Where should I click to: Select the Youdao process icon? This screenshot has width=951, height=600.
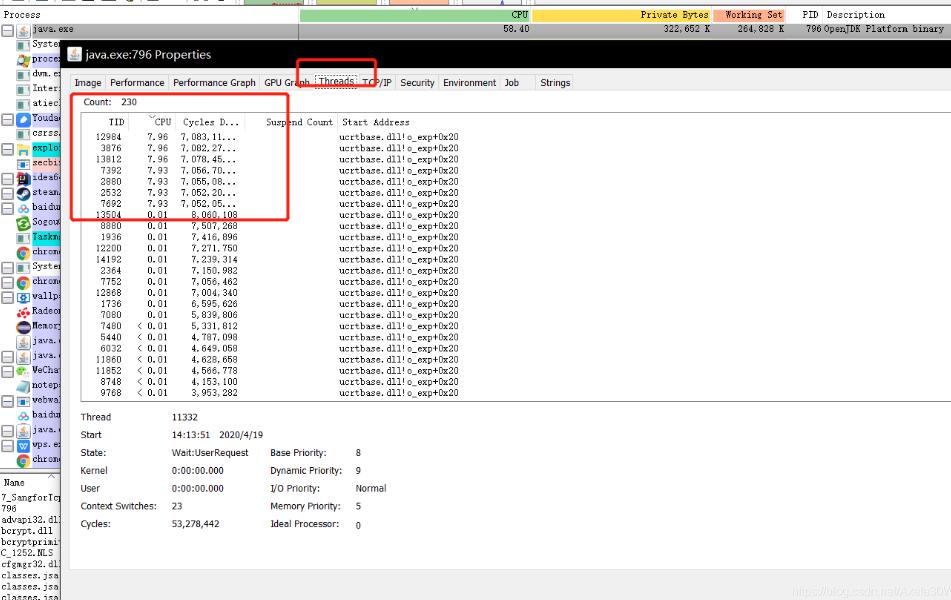point(24,119)
